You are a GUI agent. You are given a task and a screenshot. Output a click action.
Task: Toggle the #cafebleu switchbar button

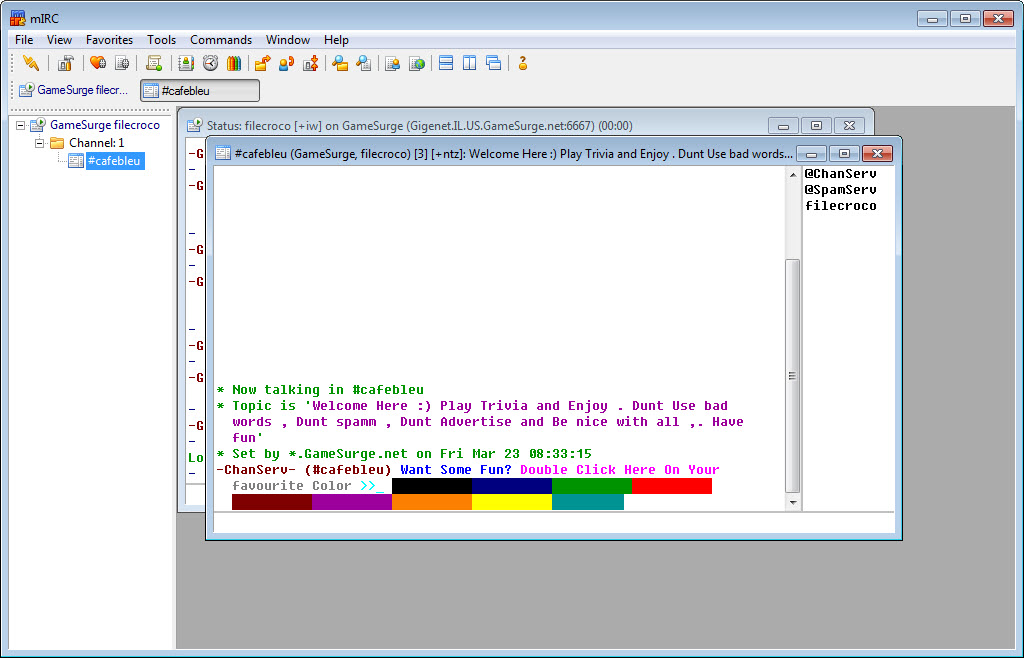tap(200, 91)
